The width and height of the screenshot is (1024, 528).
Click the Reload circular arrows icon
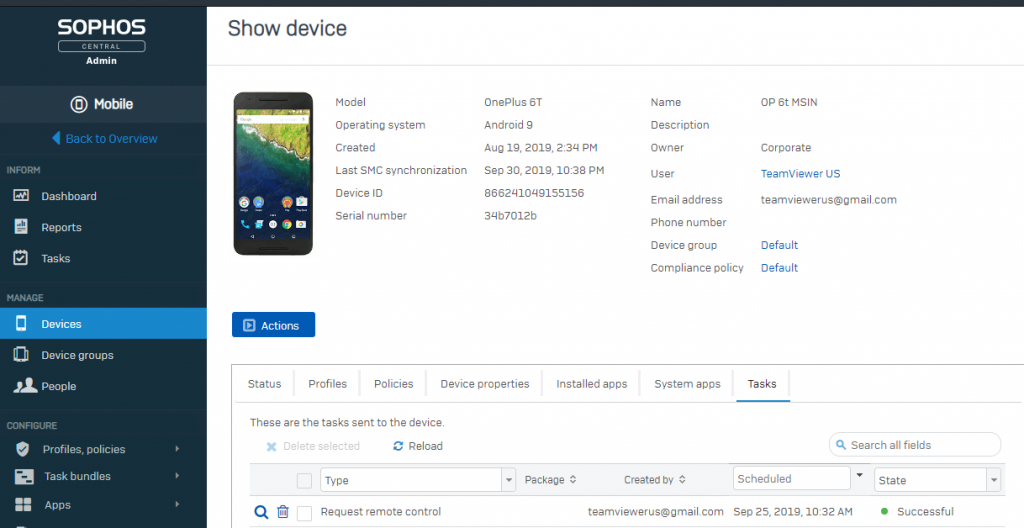click(398, 446)
